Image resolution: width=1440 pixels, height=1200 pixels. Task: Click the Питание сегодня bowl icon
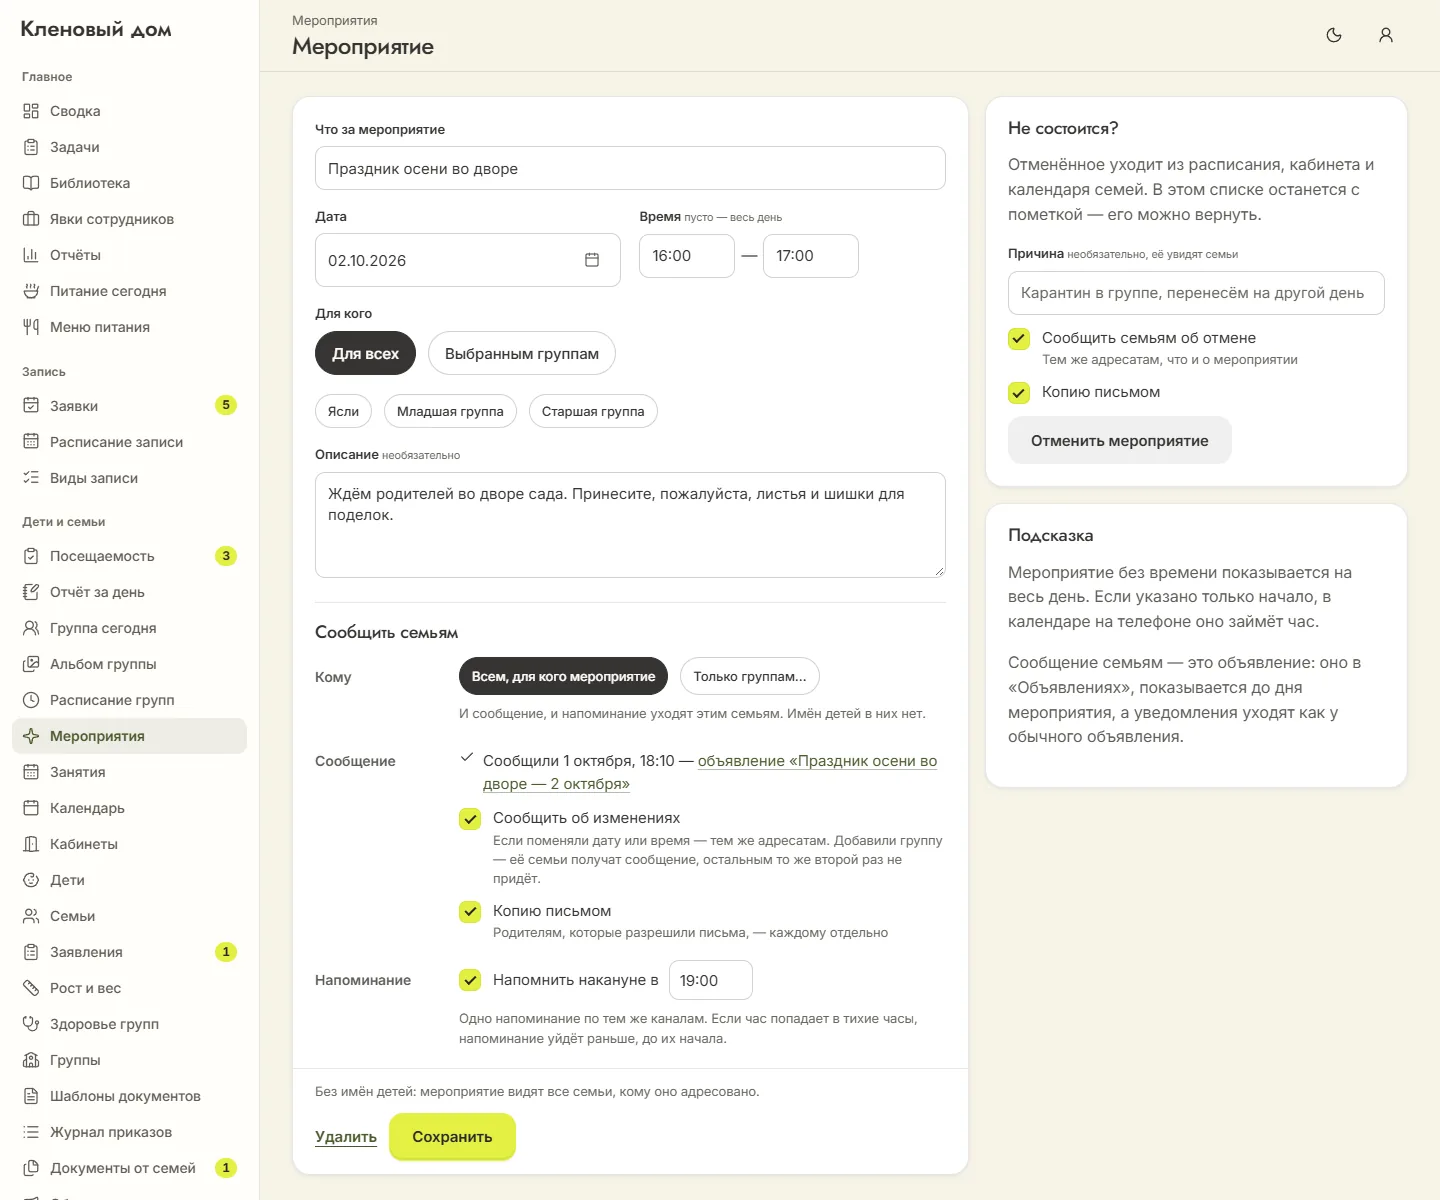(31, 291)
